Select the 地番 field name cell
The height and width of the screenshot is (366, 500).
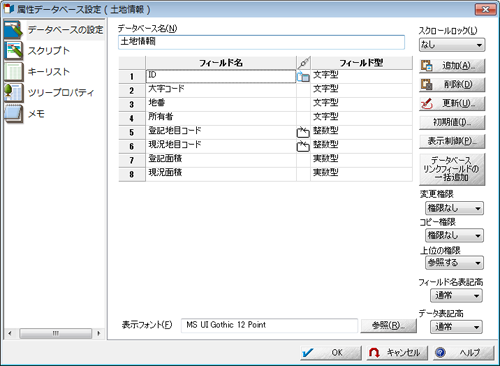coord(221,104)
